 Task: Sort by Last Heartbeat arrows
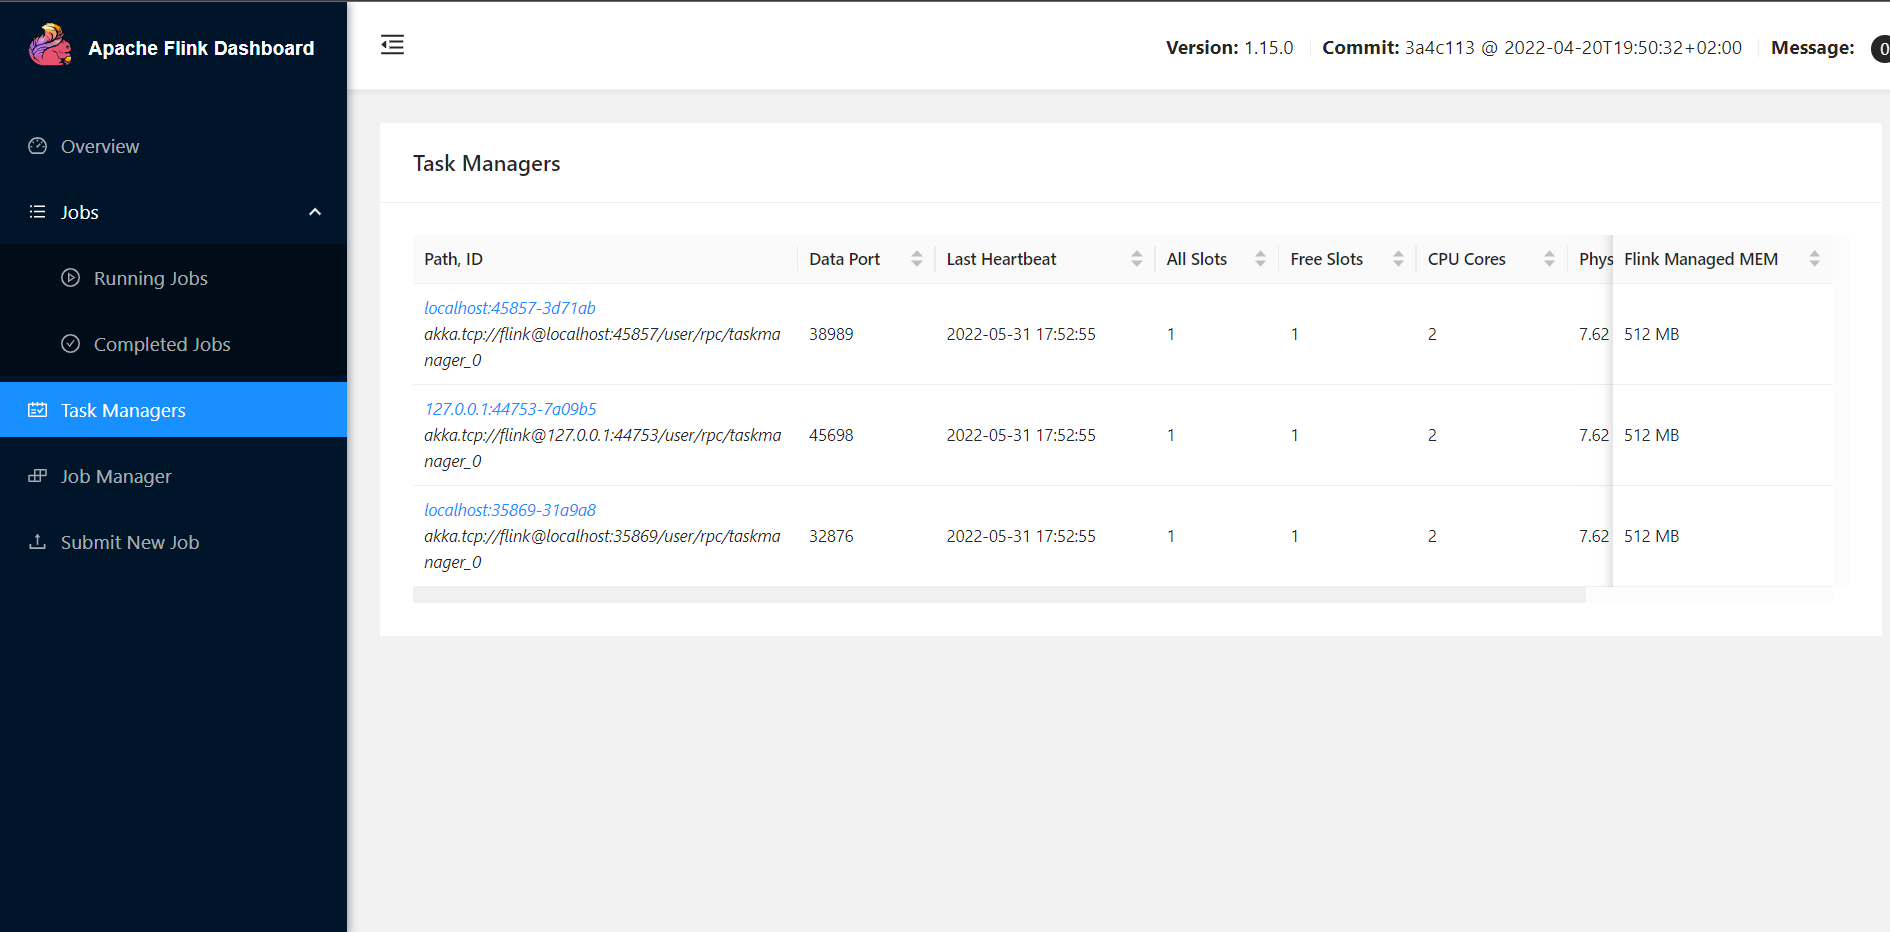click(x=1137, y=259)
